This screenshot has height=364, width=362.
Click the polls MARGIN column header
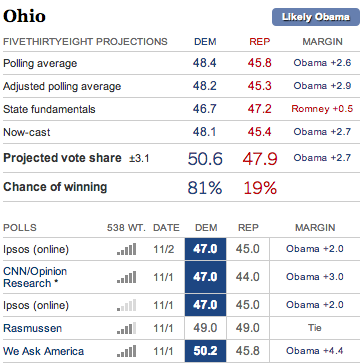(x=315, y=228)
